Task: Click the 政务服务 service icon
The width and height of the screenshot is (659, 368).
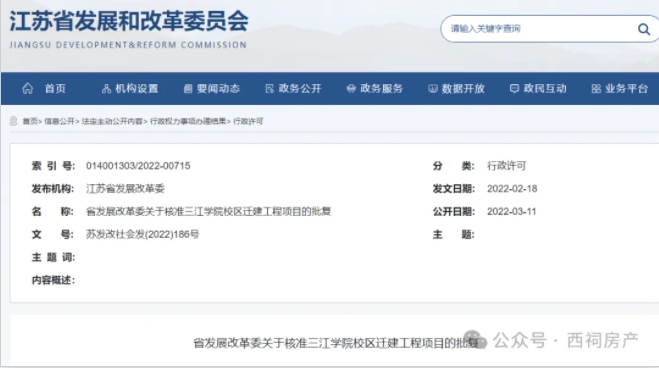Action: click(351, 89)
